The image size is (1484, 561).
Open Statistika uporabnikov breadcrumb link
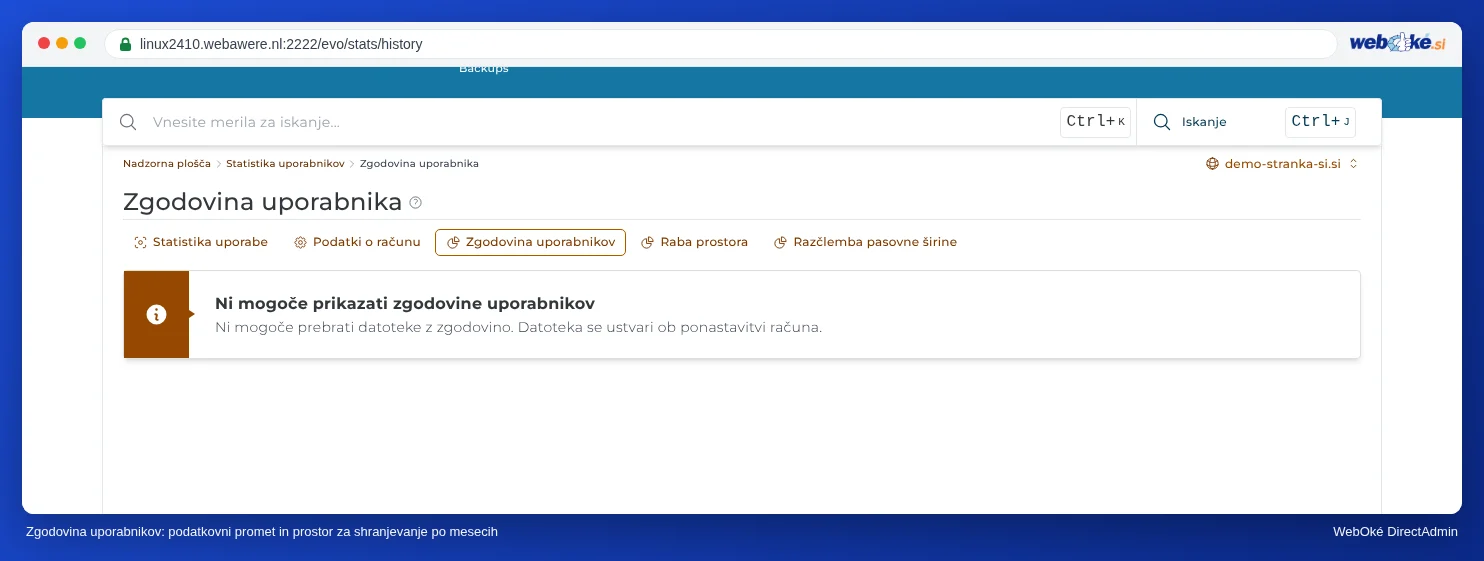pyautogui.click(x=285, y=163)
